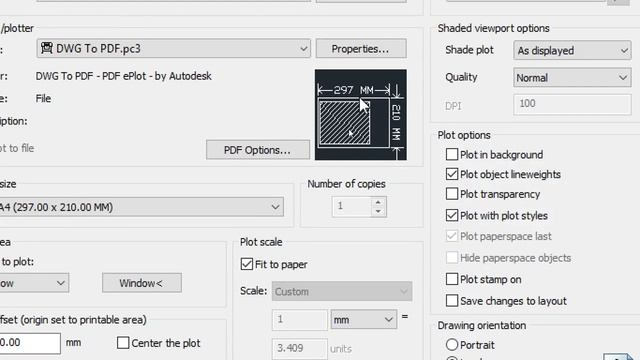640x360 pixels.
Task: Open the what to plot dropdown
Action: coord(34,283)
